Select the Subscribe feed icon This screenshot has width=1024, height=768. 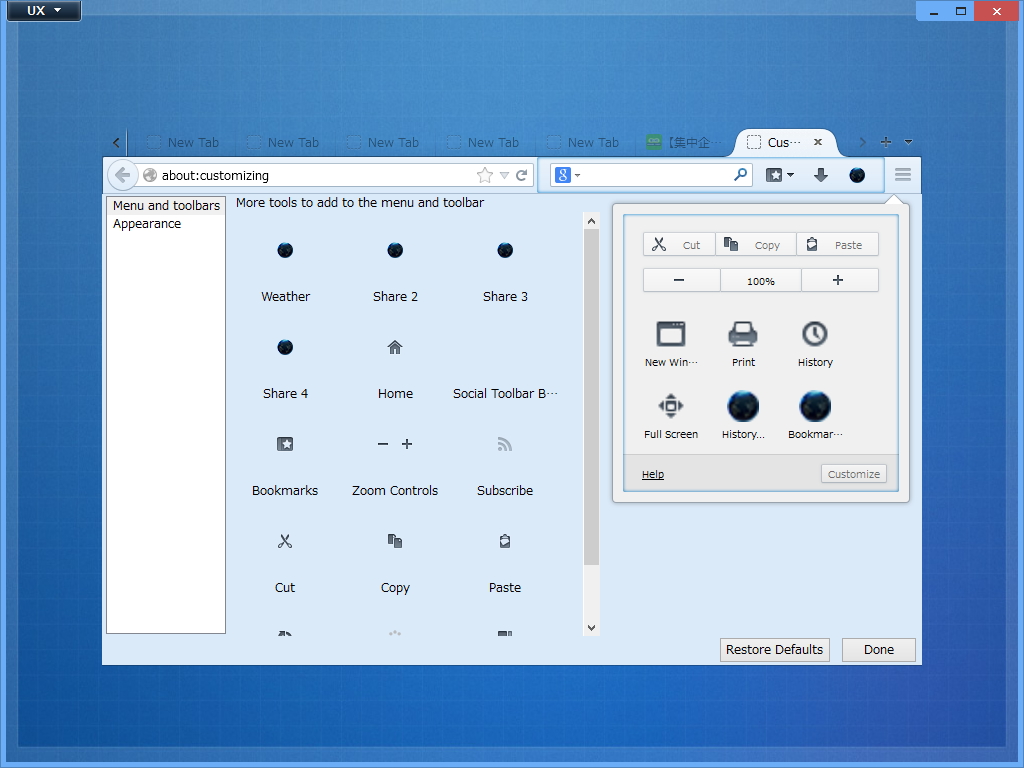(x=504, y=444)
